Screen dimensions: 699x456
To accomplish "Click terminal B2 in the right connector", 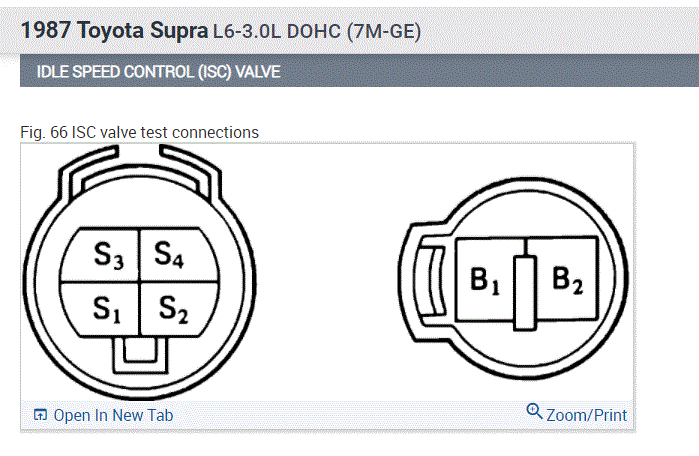I will pos(566,281).
